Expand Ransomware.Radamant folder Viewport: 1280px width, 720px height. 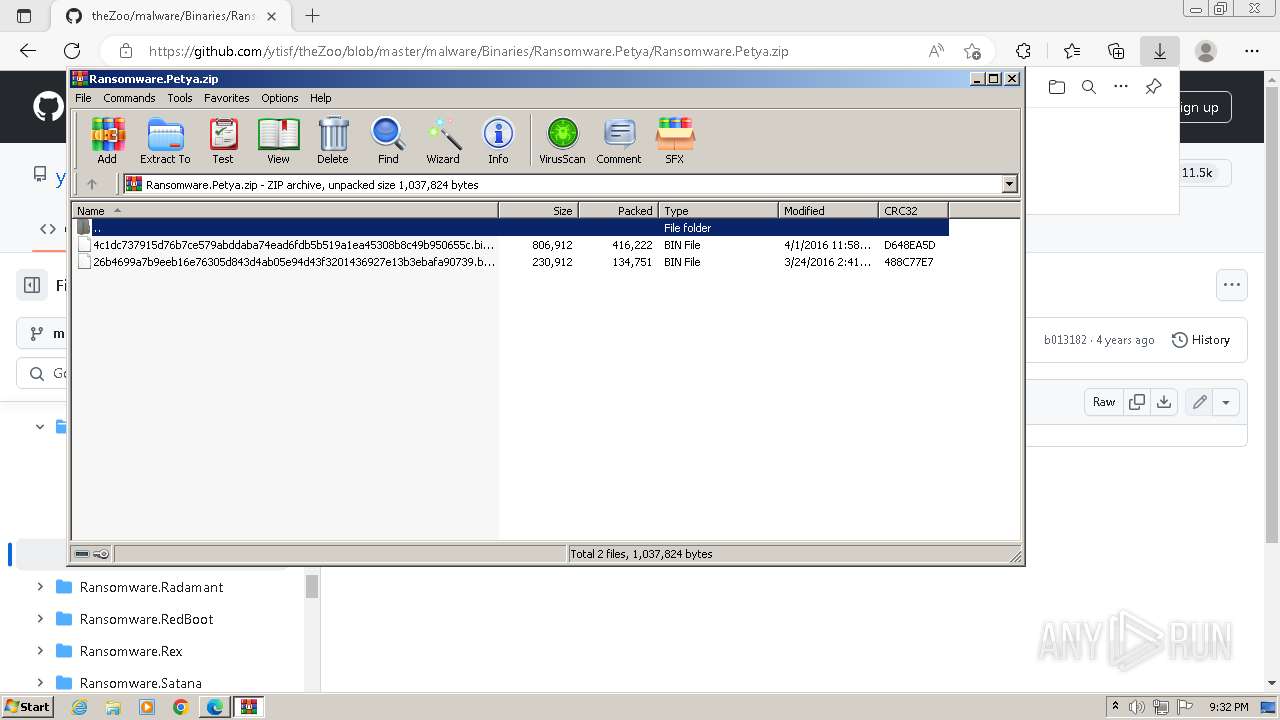point(40,587)
